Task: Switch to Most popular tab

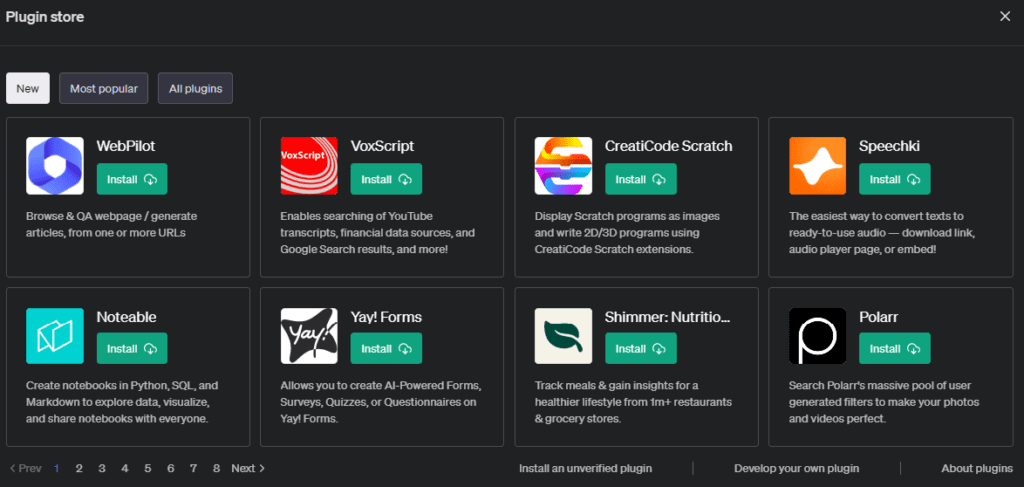Action: [x=104, y=88]
